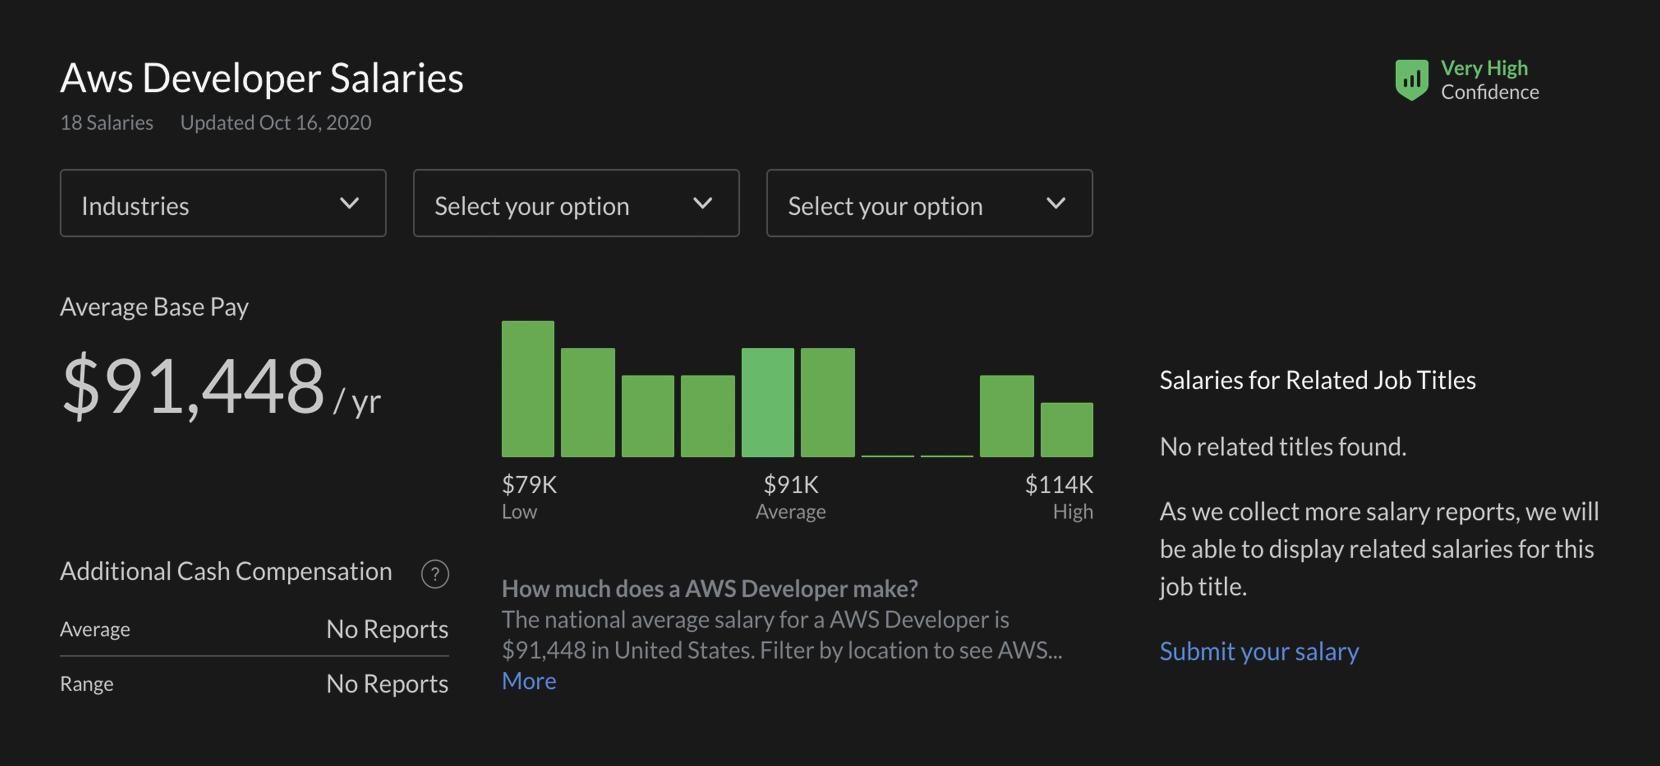Click the Average Base Pay label
This screenshot has height=766, width=1660.
point(154,307)
